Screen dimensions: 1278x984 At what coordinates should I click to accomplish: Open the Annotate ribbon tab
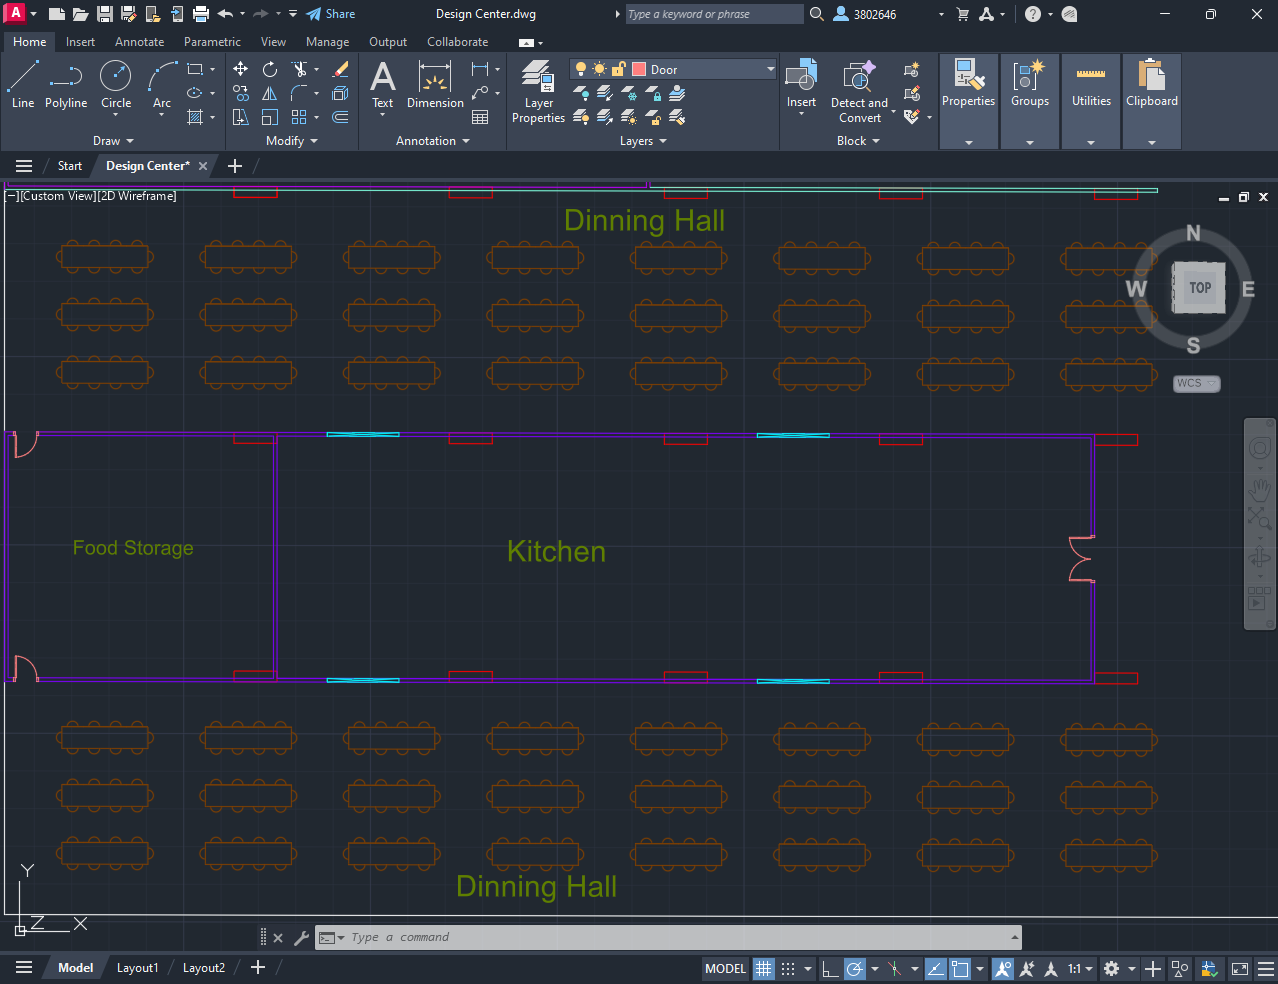[x=139, y=42]
